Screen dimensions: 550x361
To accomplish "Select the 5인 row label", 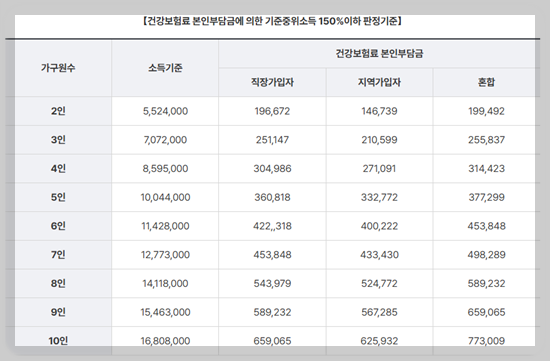I will (58, 198).
